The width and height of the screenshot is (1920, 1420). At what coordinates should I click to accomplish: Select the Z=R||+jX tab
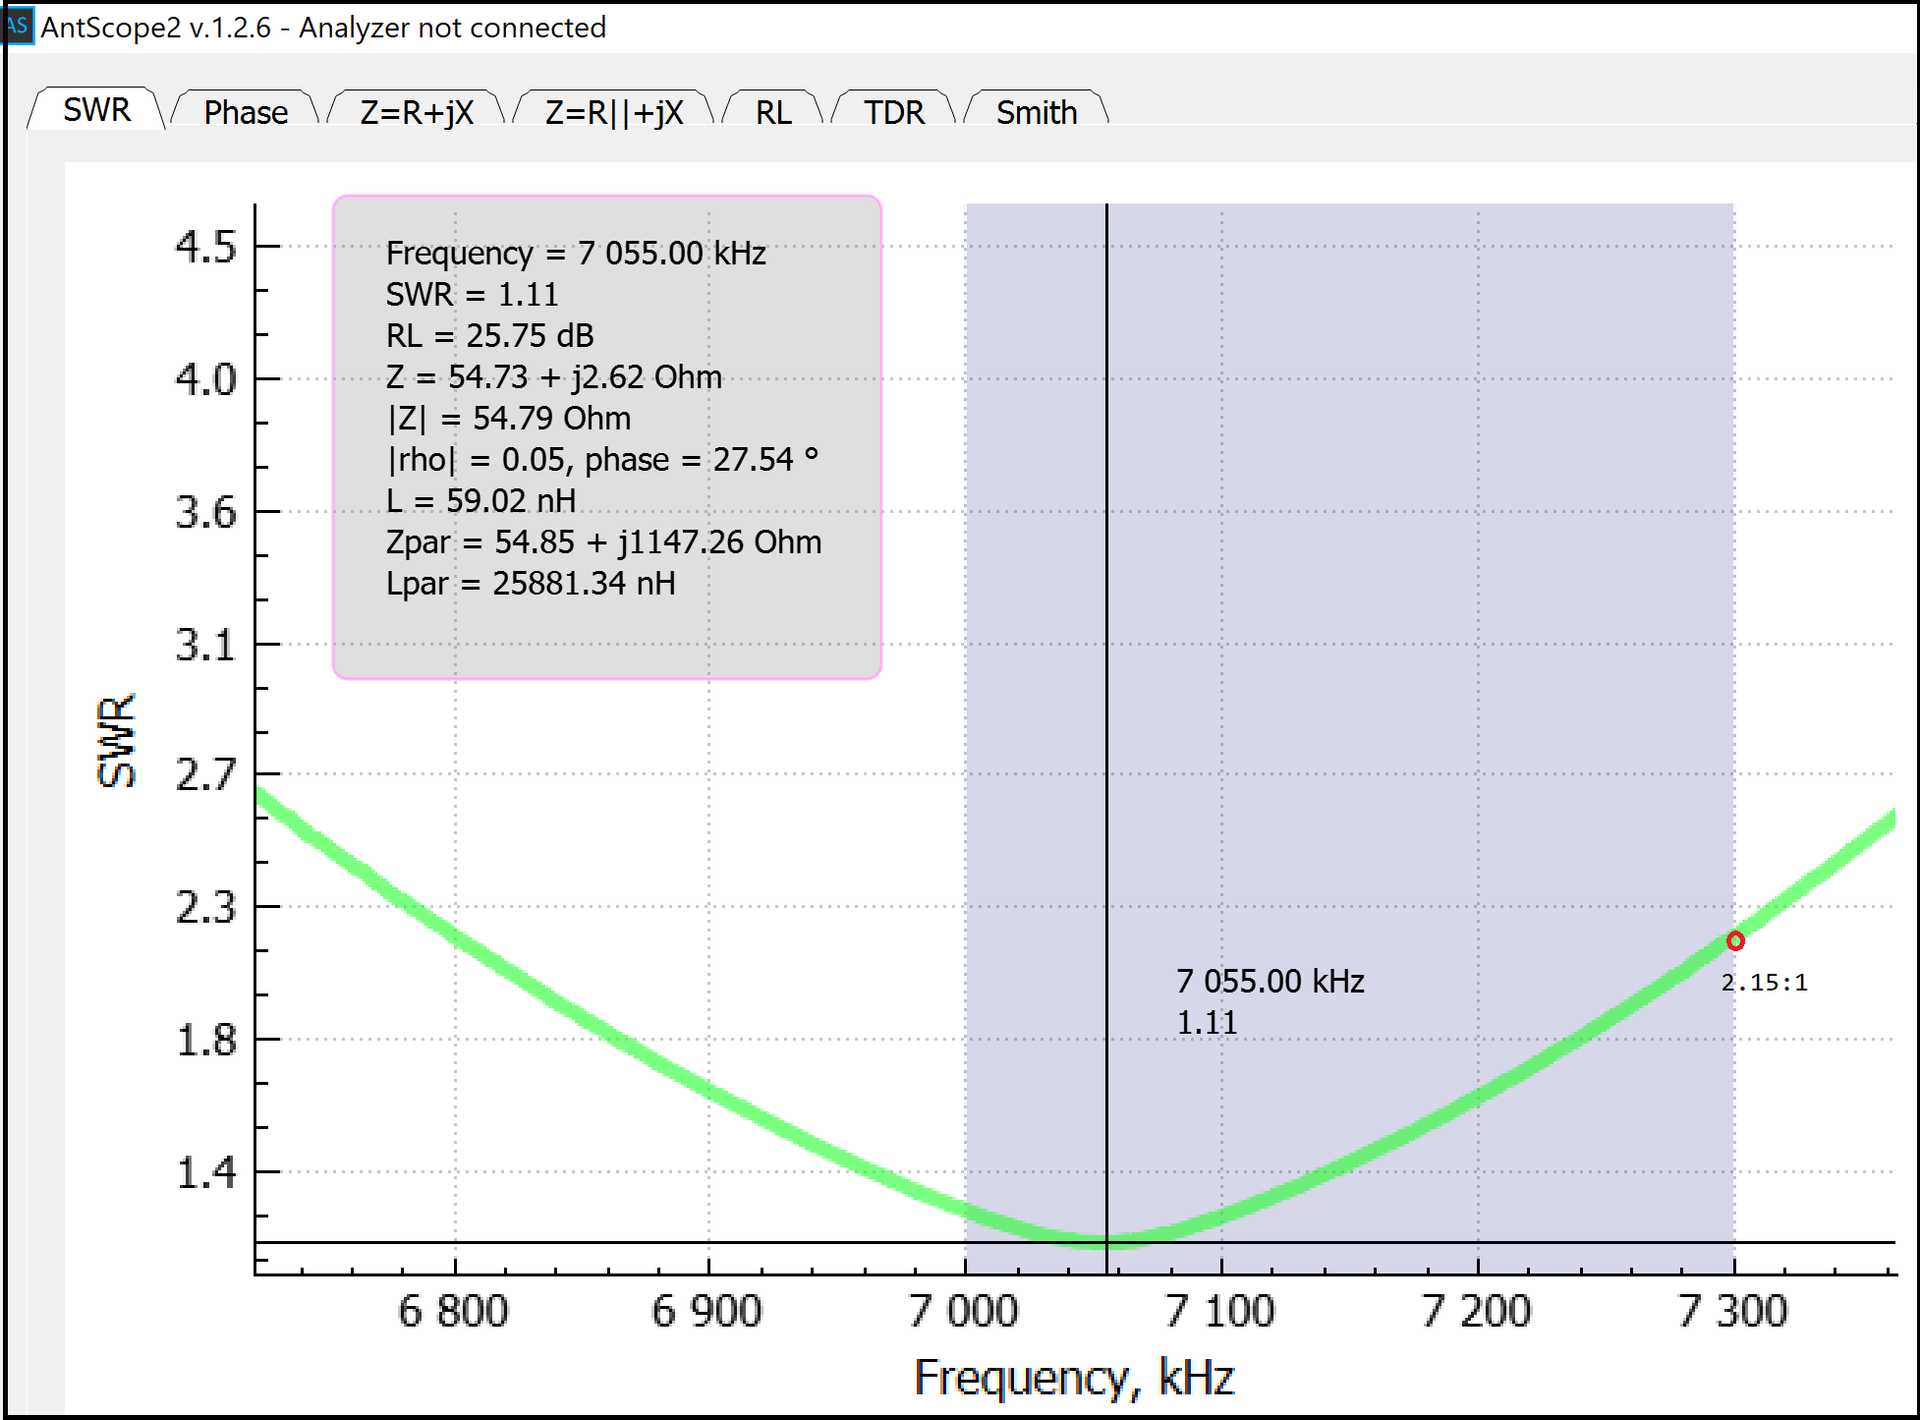pos(613,112)
